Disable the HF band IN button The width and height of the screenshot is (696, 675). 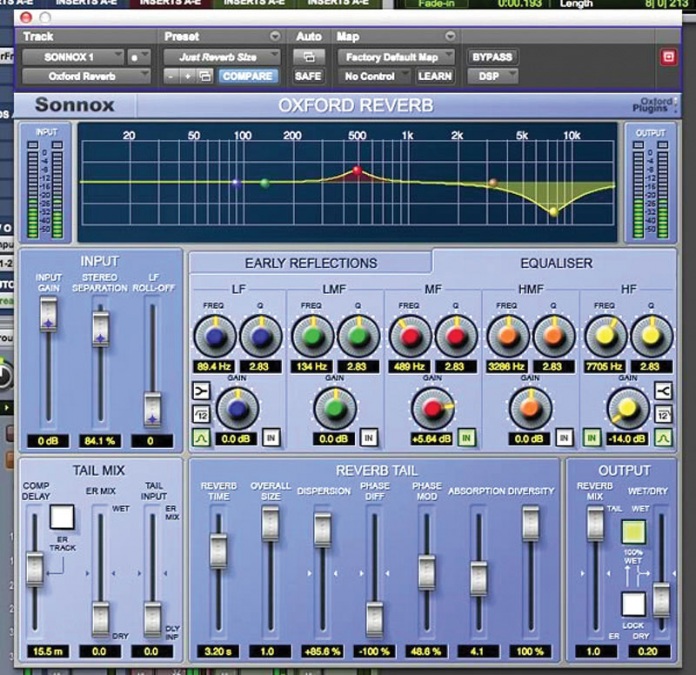click(592, 438)
